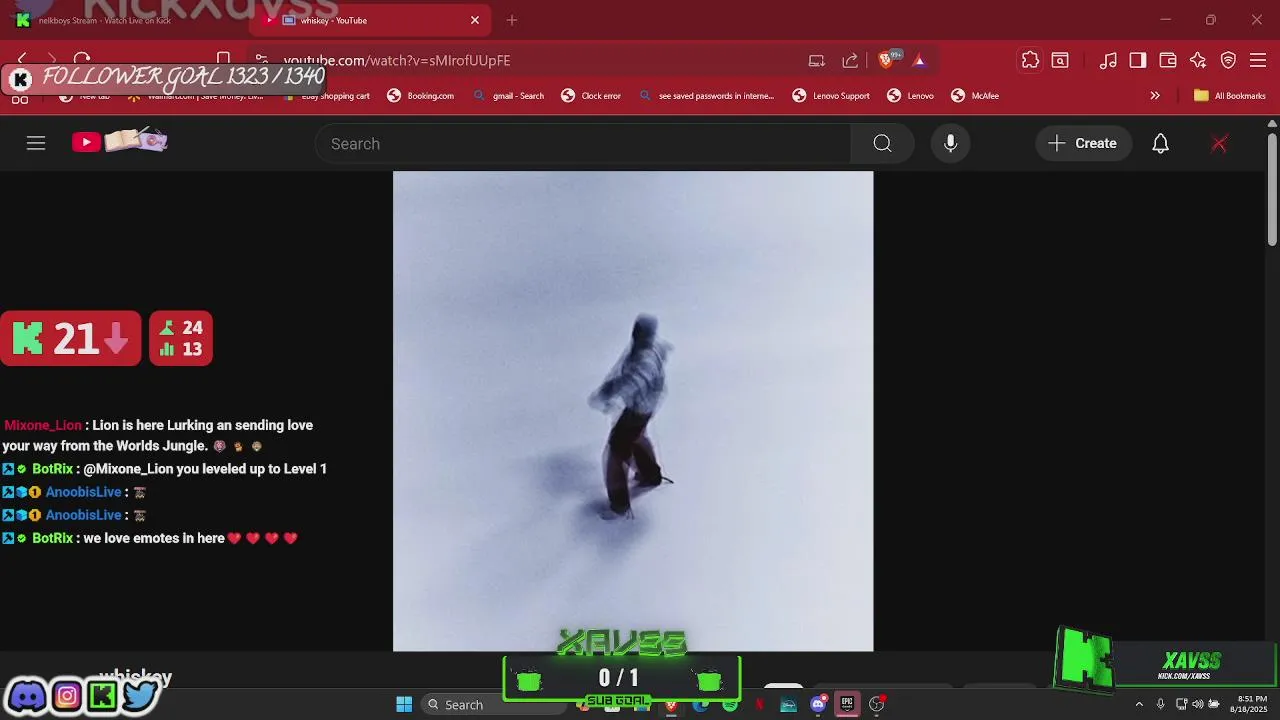Close the whiskey - YouTube tab
Image resolution: width=1280 pixels, height=720 pixels.
coord(475,20)
